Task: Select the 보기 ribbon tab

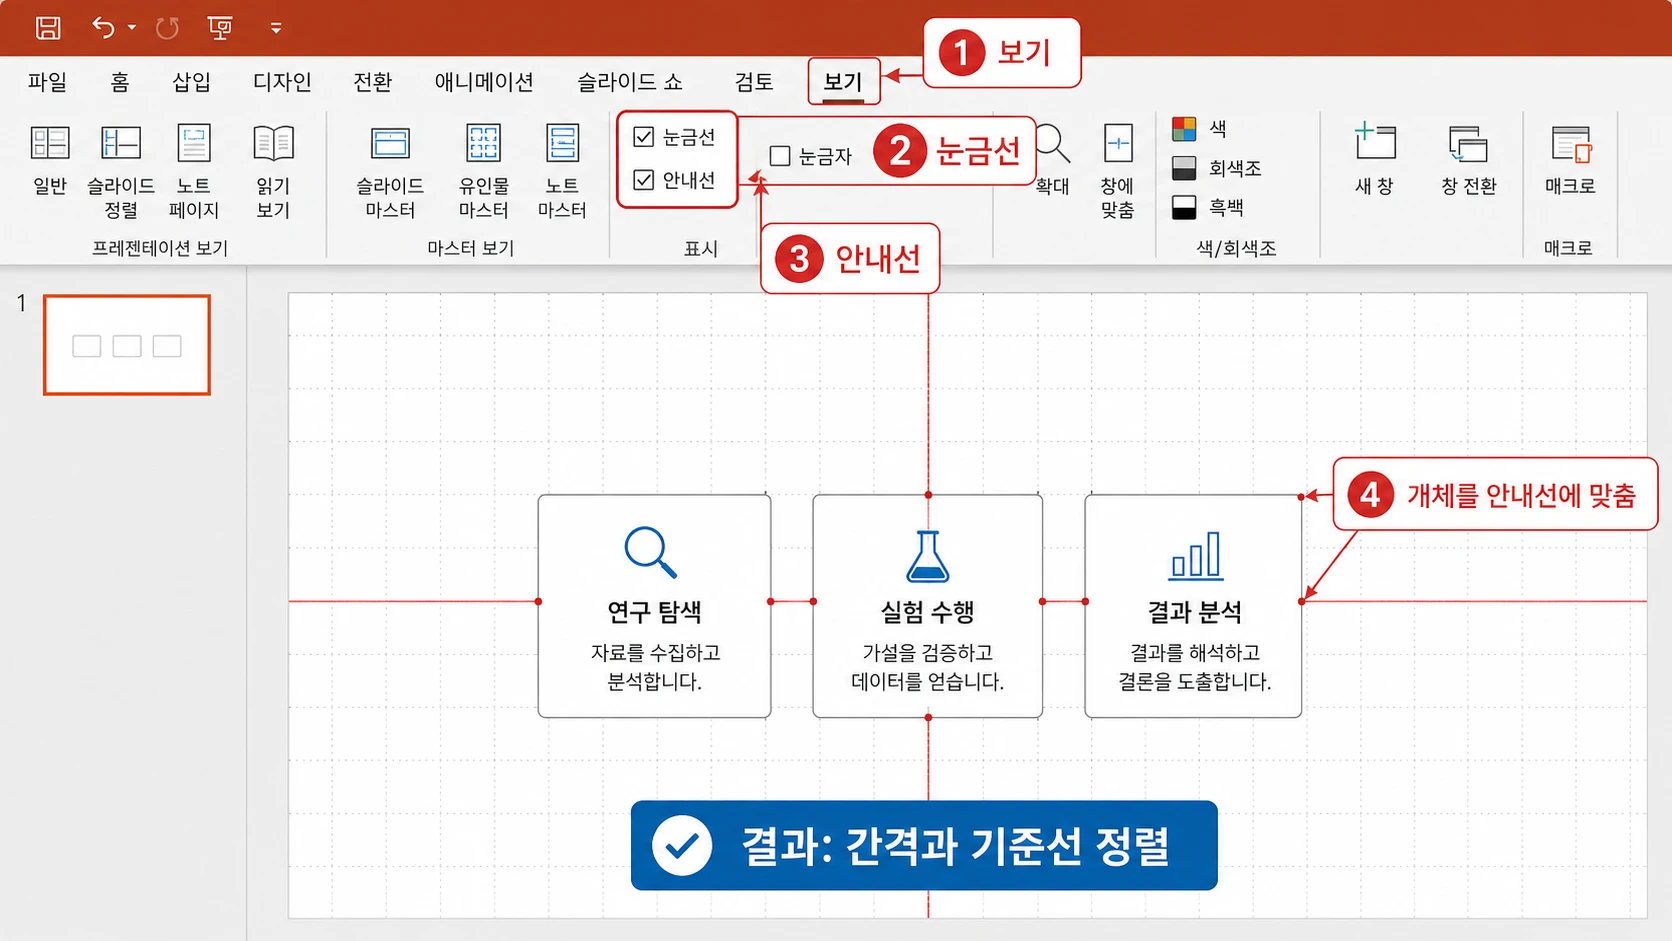Action: pyautogui.click(x=843, y=82)
